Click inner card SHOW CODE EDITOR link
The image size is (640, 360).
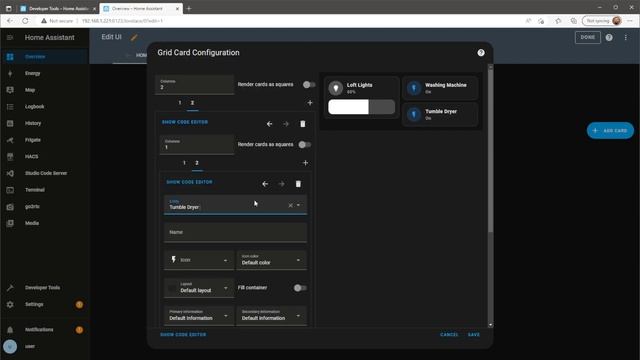pos(189,182)
